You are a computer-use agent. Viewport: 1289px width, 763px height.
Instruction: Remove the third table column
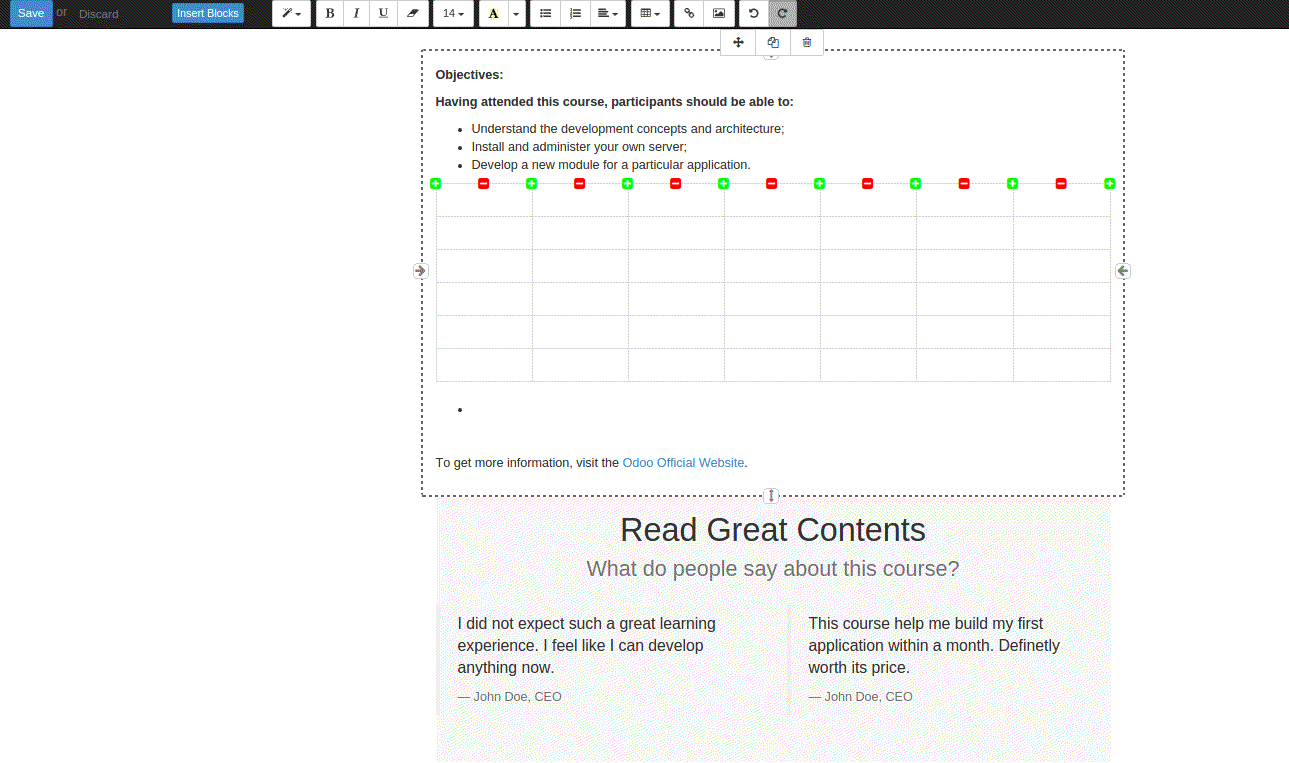[x=675, y=183]
